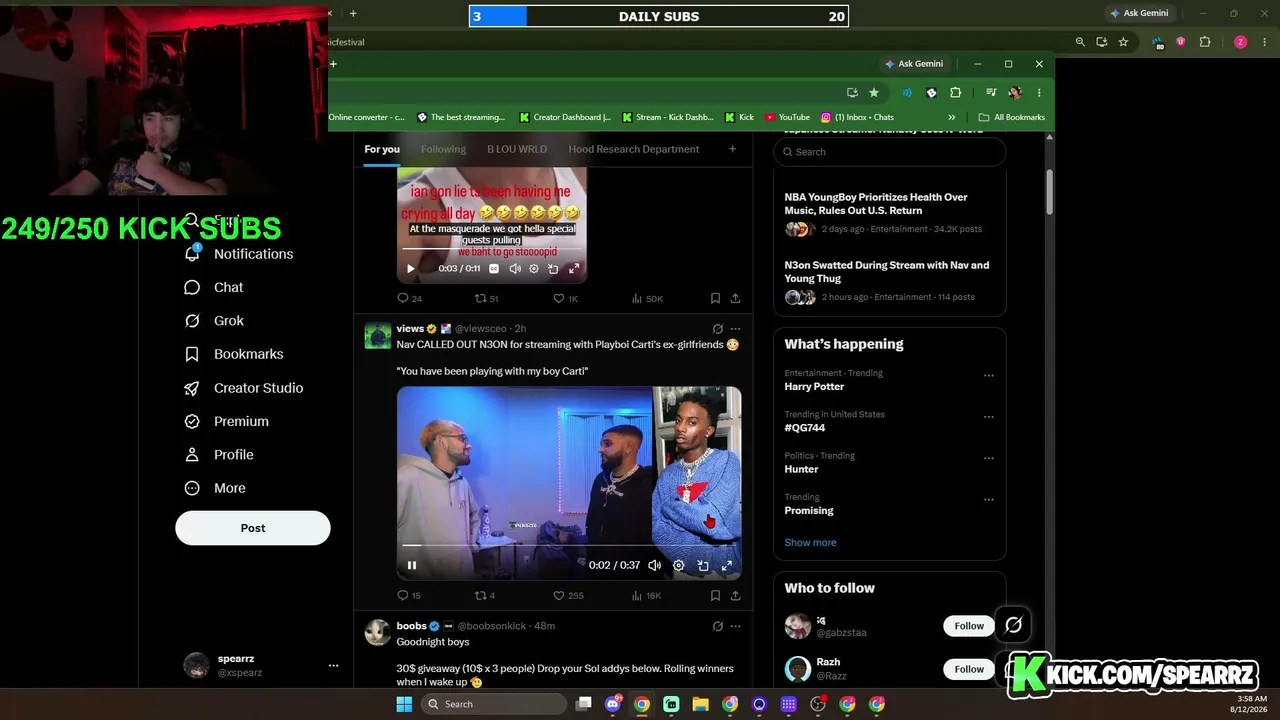1280x720 pixels.
Task: Click the X Search input field
Action: click(x=890, y=152)
